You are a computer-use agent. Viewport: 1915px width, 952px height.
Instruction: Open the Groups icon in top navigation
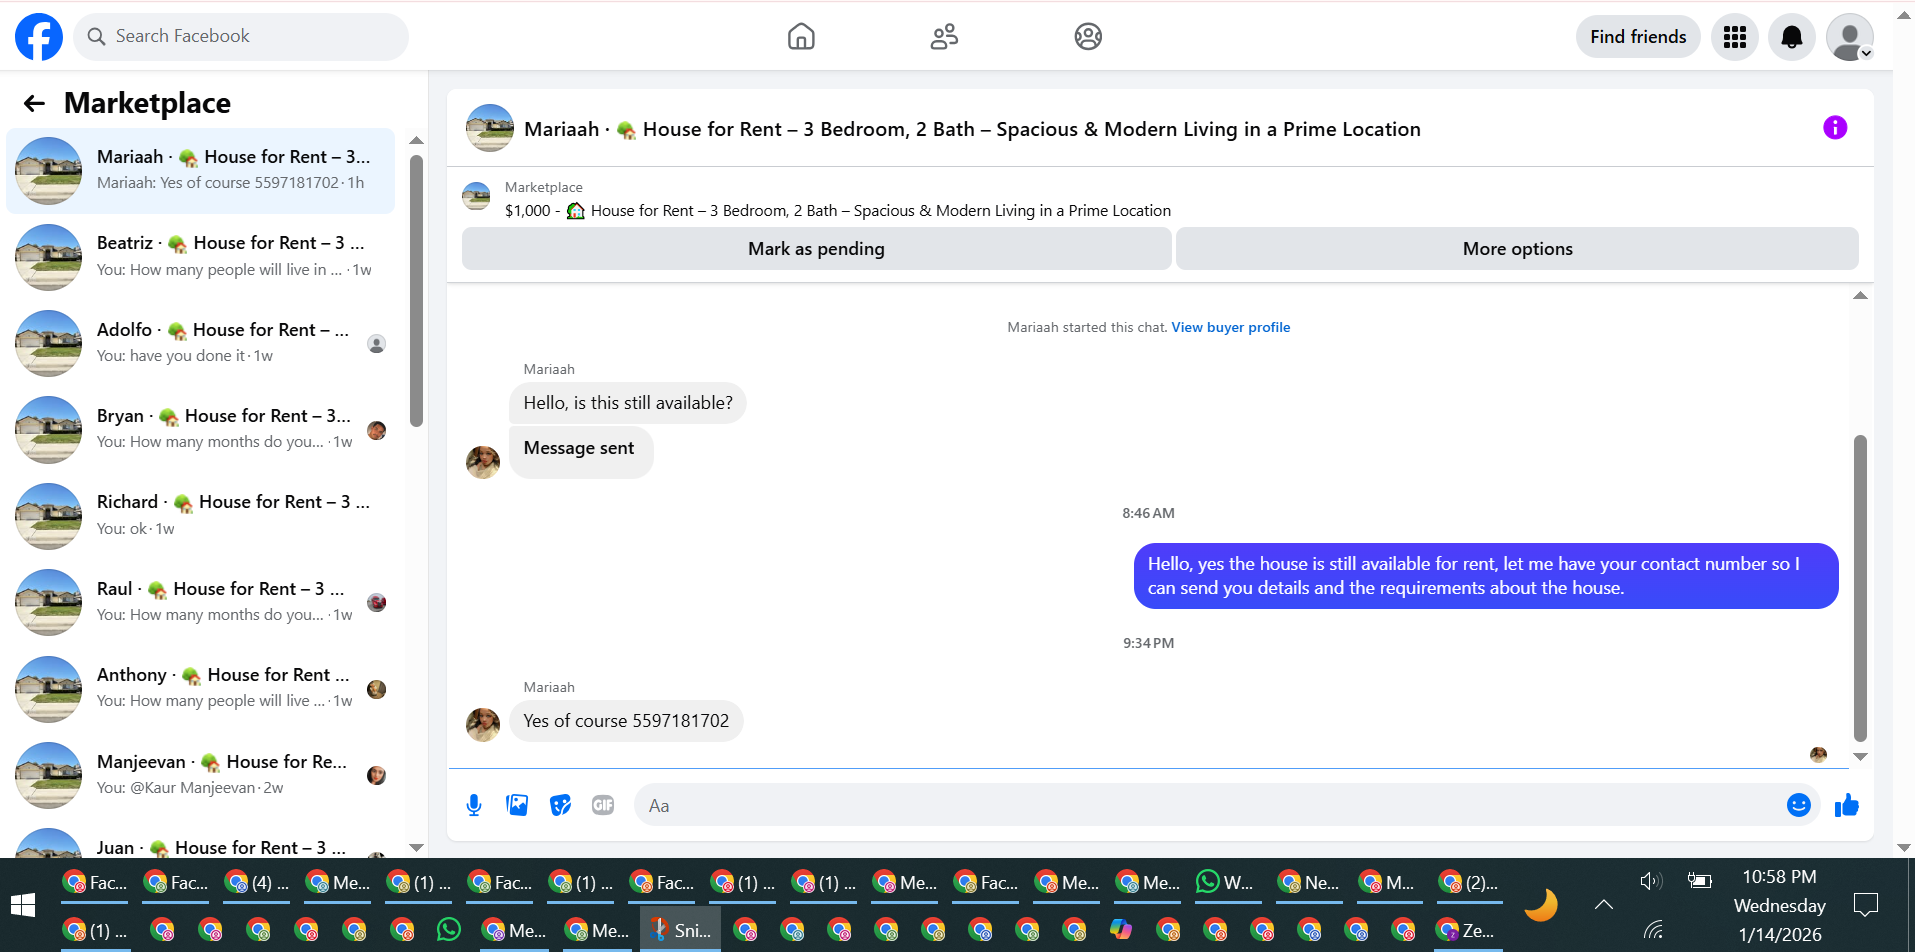tap(1088, 37)
